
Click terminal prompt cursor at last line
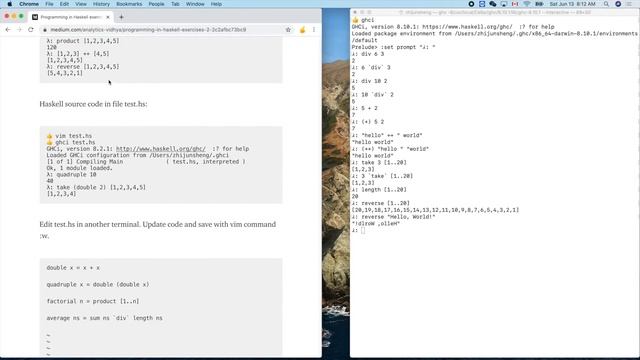(x=363, y=231)
